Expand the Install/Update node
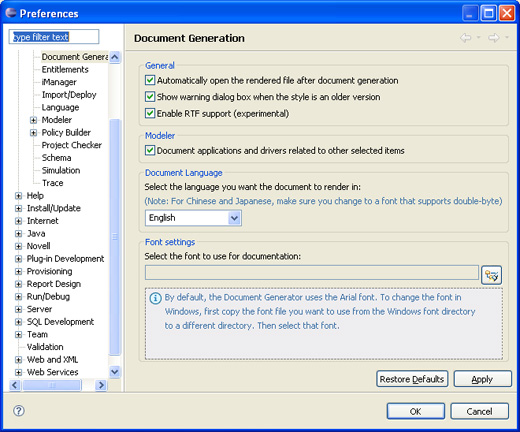Screen dimensions: 520x432 19,208
